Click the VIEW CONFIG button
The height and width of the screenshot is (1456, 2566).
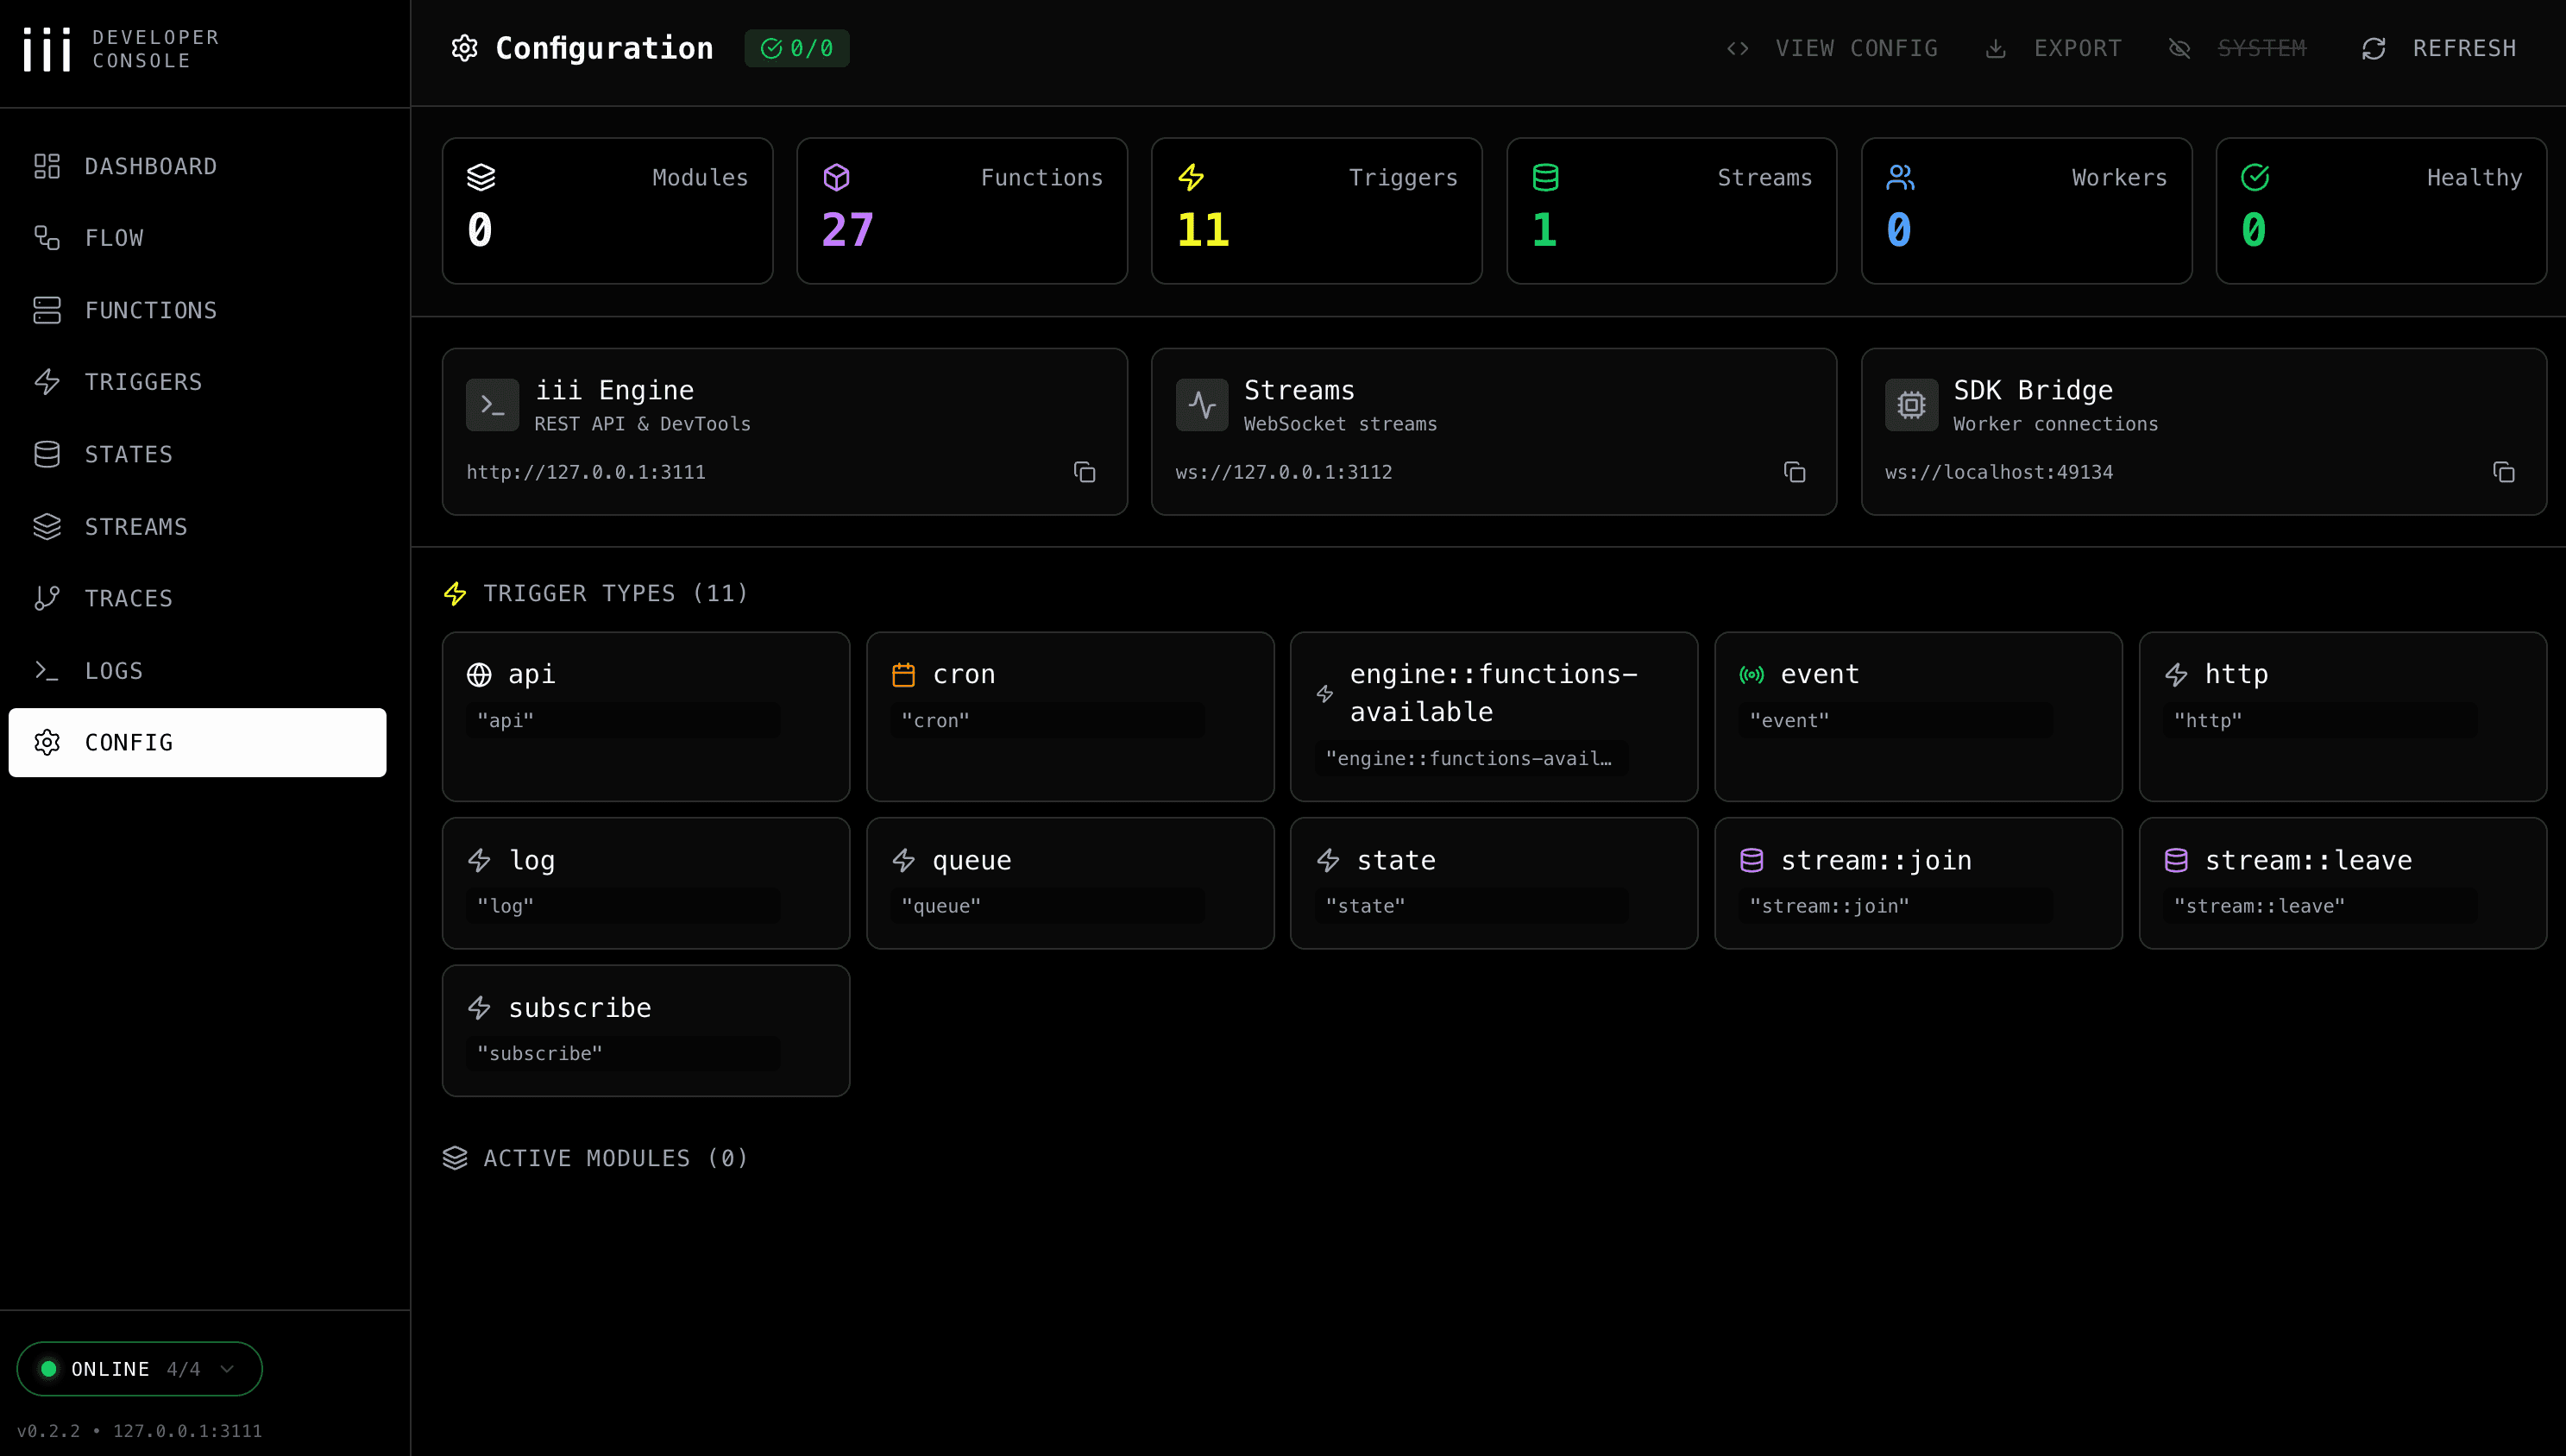click(1857, 47)
